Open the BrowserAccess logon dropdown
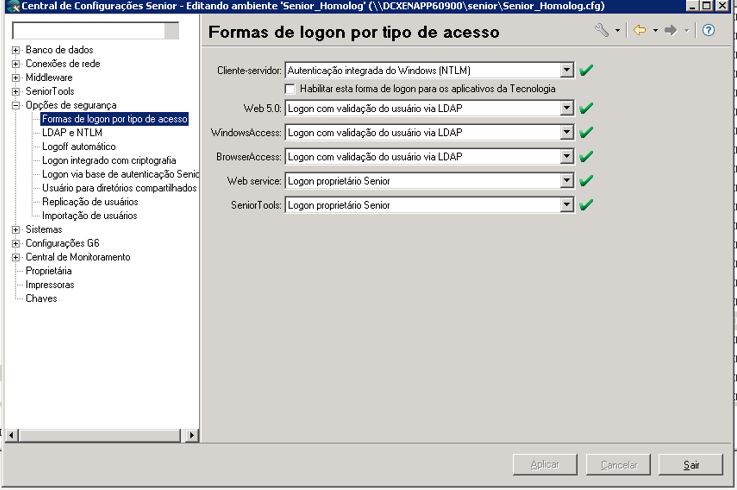737x490 pixels. point(567,157)
